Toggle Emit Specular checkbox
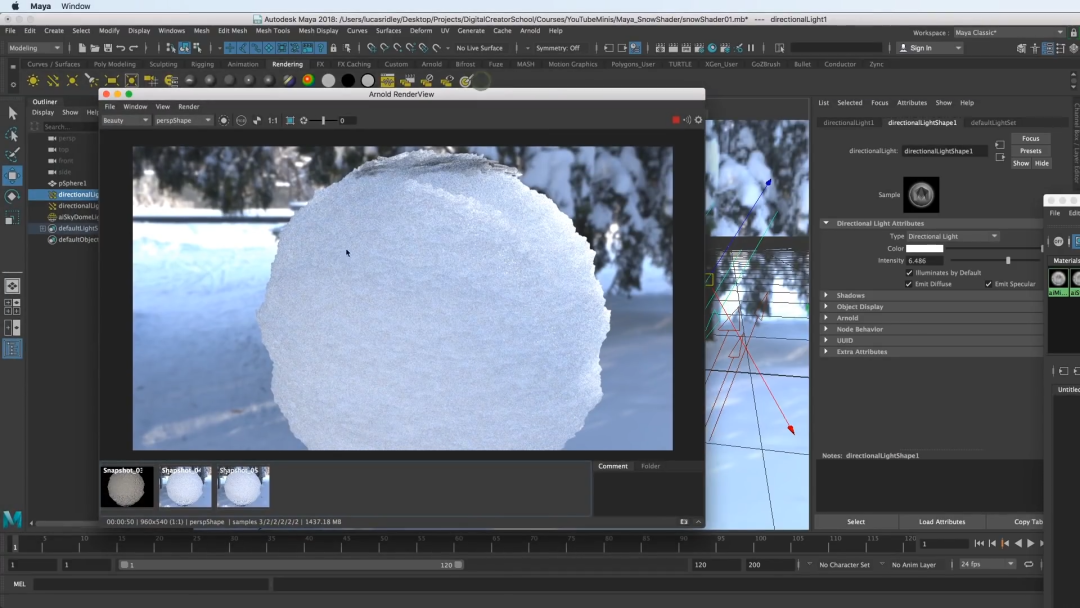The height and width of the screenshot is (608, 1080). (988, 284)
